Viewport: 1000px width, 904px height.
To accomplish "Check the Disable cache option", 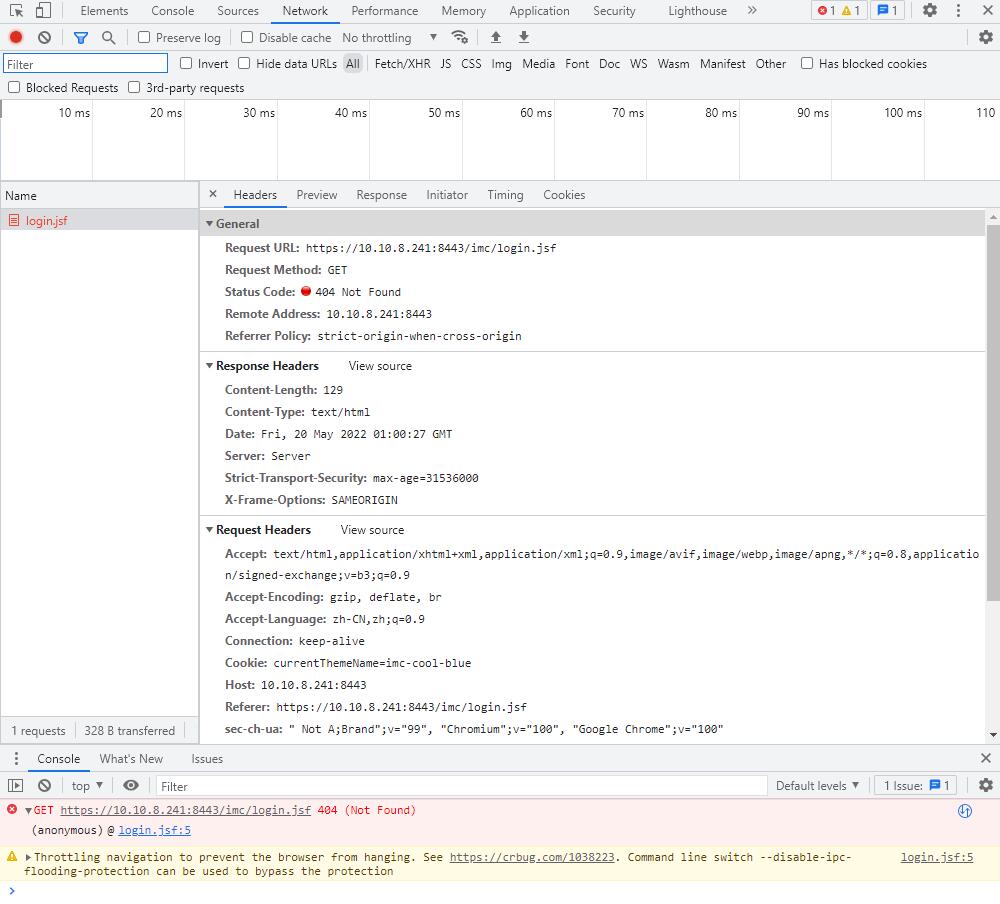I will pyautogui.click(x=247, y=37).
